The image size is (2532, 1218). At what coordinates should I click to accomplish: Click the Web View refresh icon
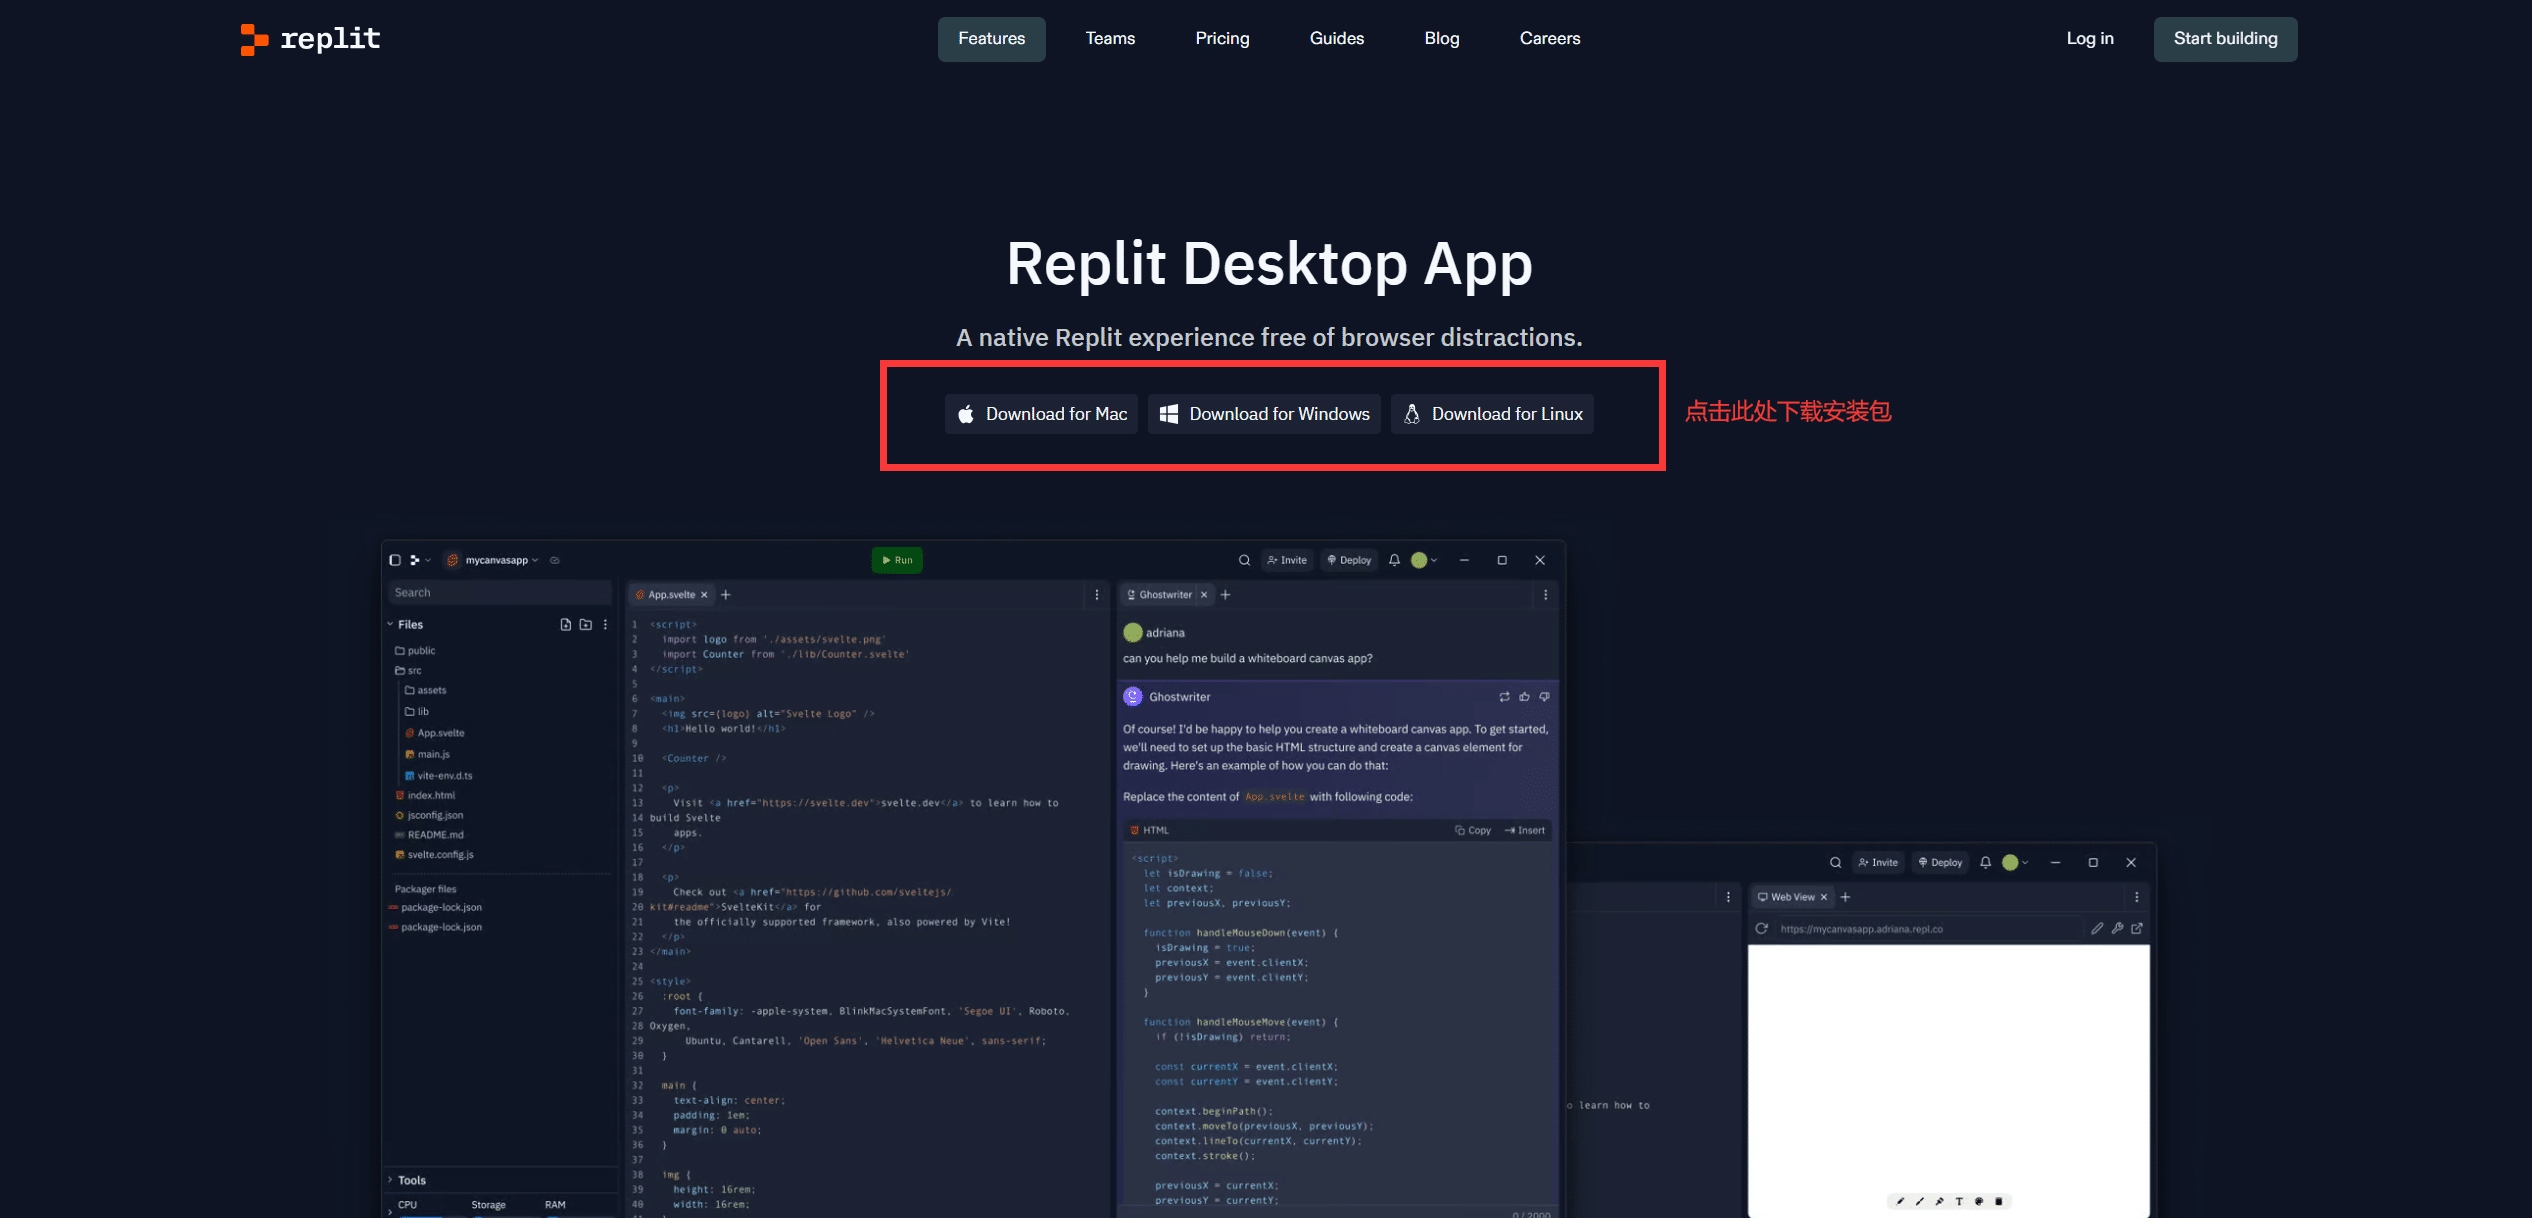pyautogui.click(x=1762, y=929)
